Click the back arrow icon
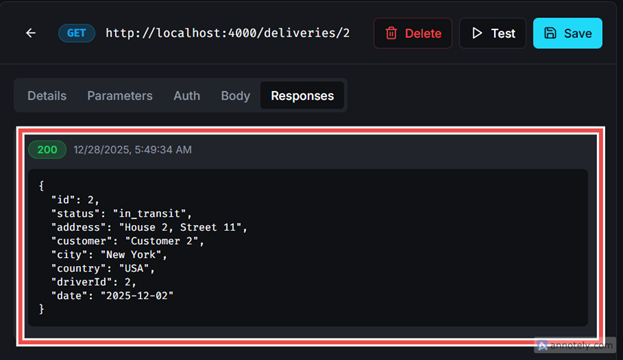 (x=31, y=33)
